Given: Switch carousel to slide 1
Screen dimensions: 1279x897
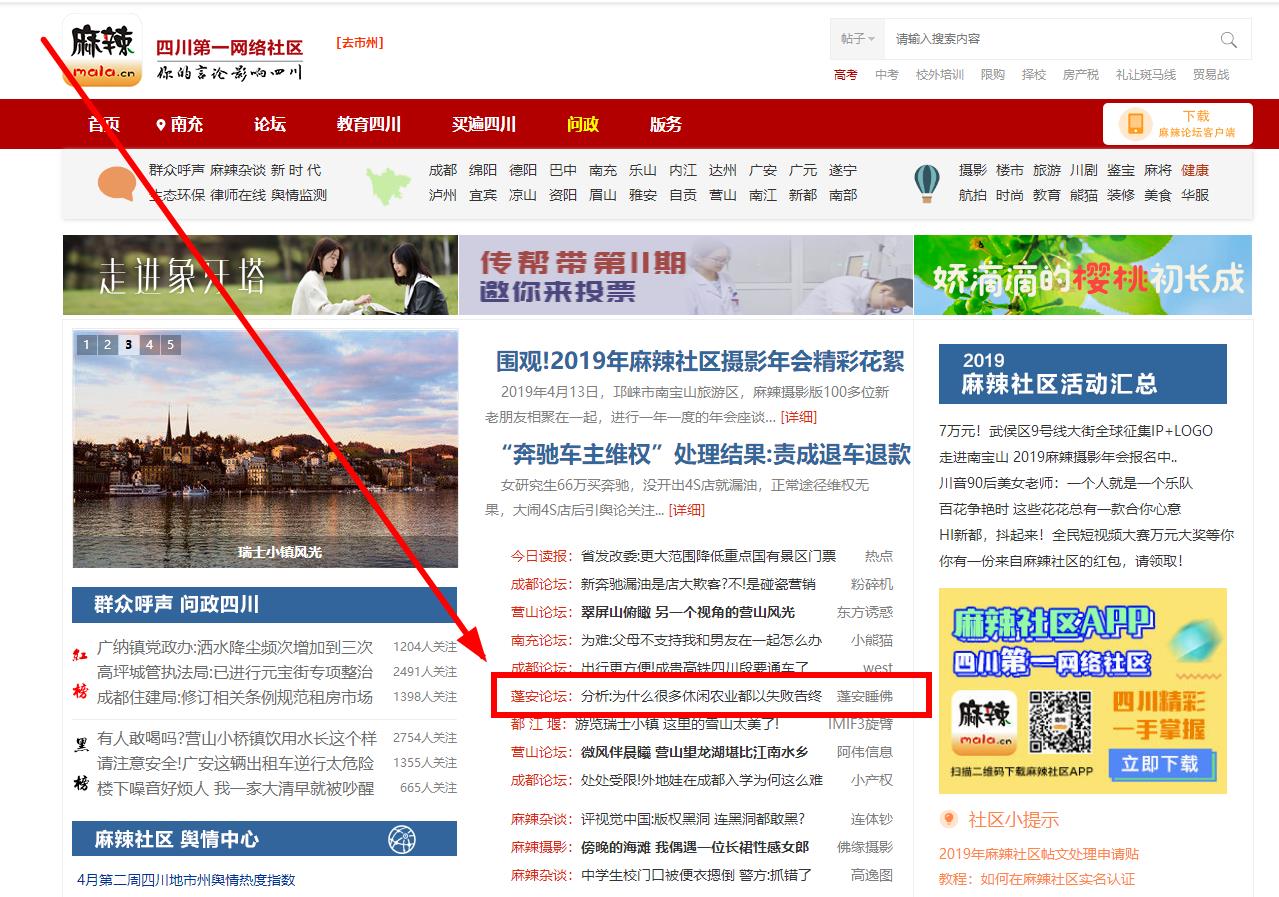Looking at the screenshot, I should pos(86,345).
